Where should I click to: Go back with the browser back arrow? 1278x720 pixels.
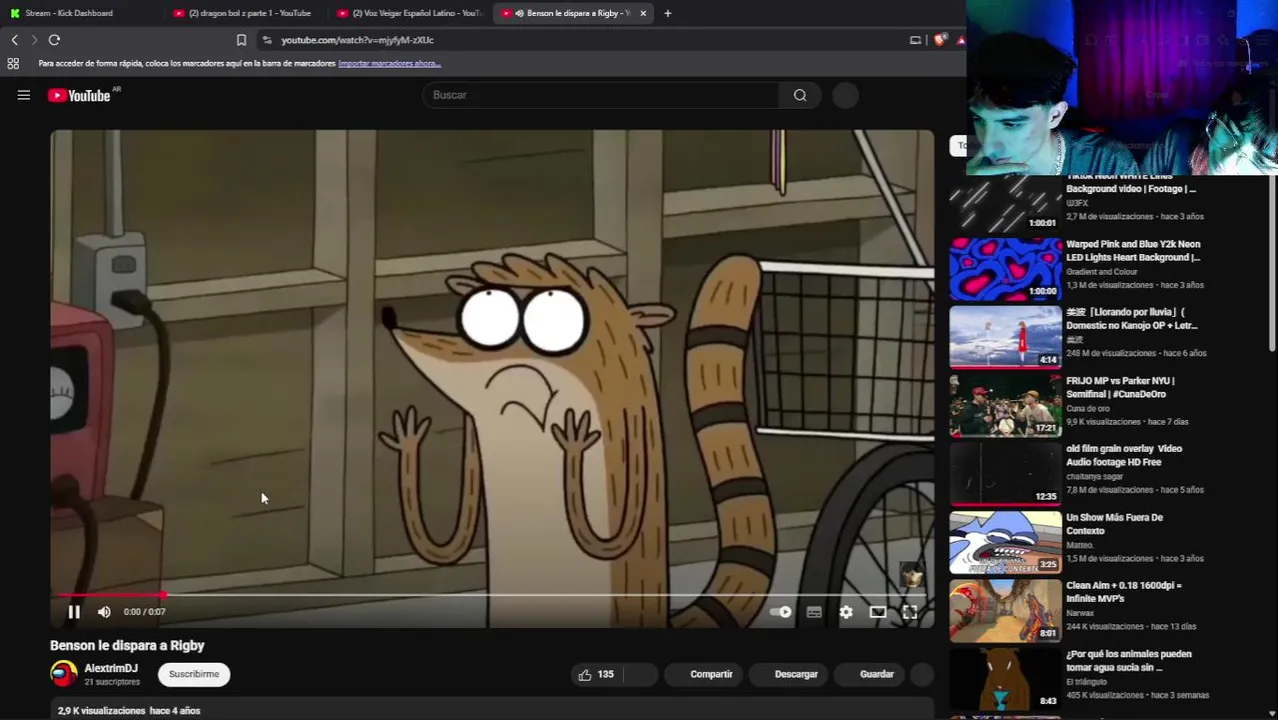(x=15, y=40)
